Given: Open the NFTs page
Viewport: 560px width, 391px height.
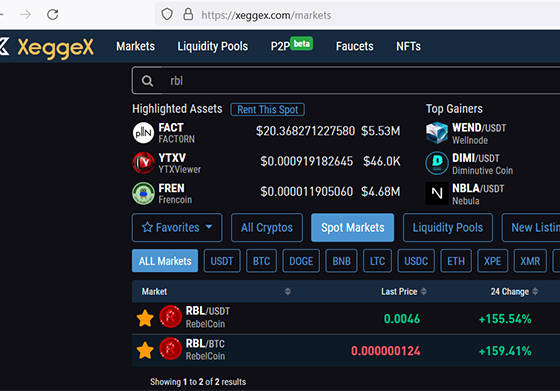Looking at the screenshot, I should tap(408, 46).
